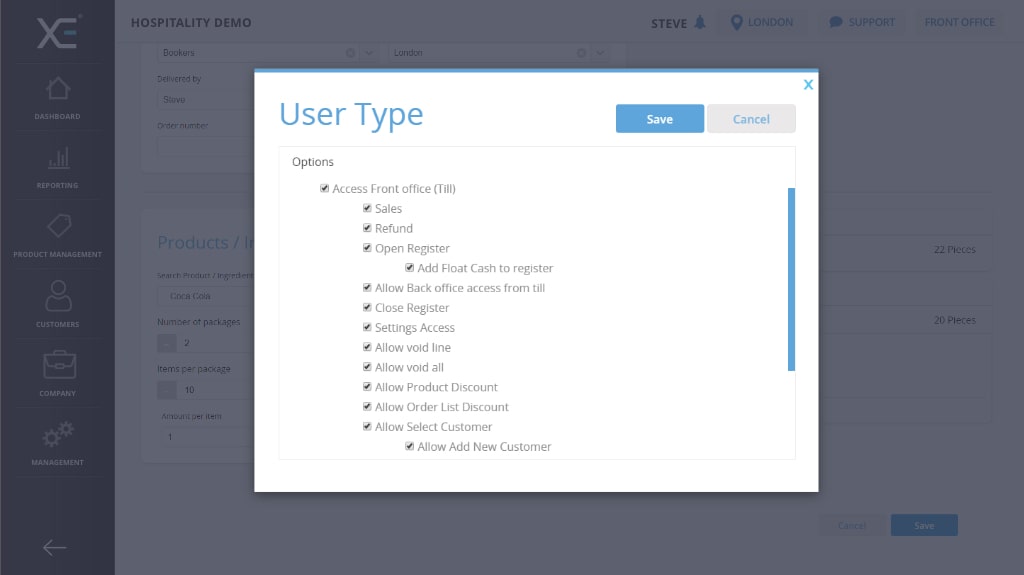Click the XE logo
Viewport: 1024px width, 575px height.
pos(57,31)
